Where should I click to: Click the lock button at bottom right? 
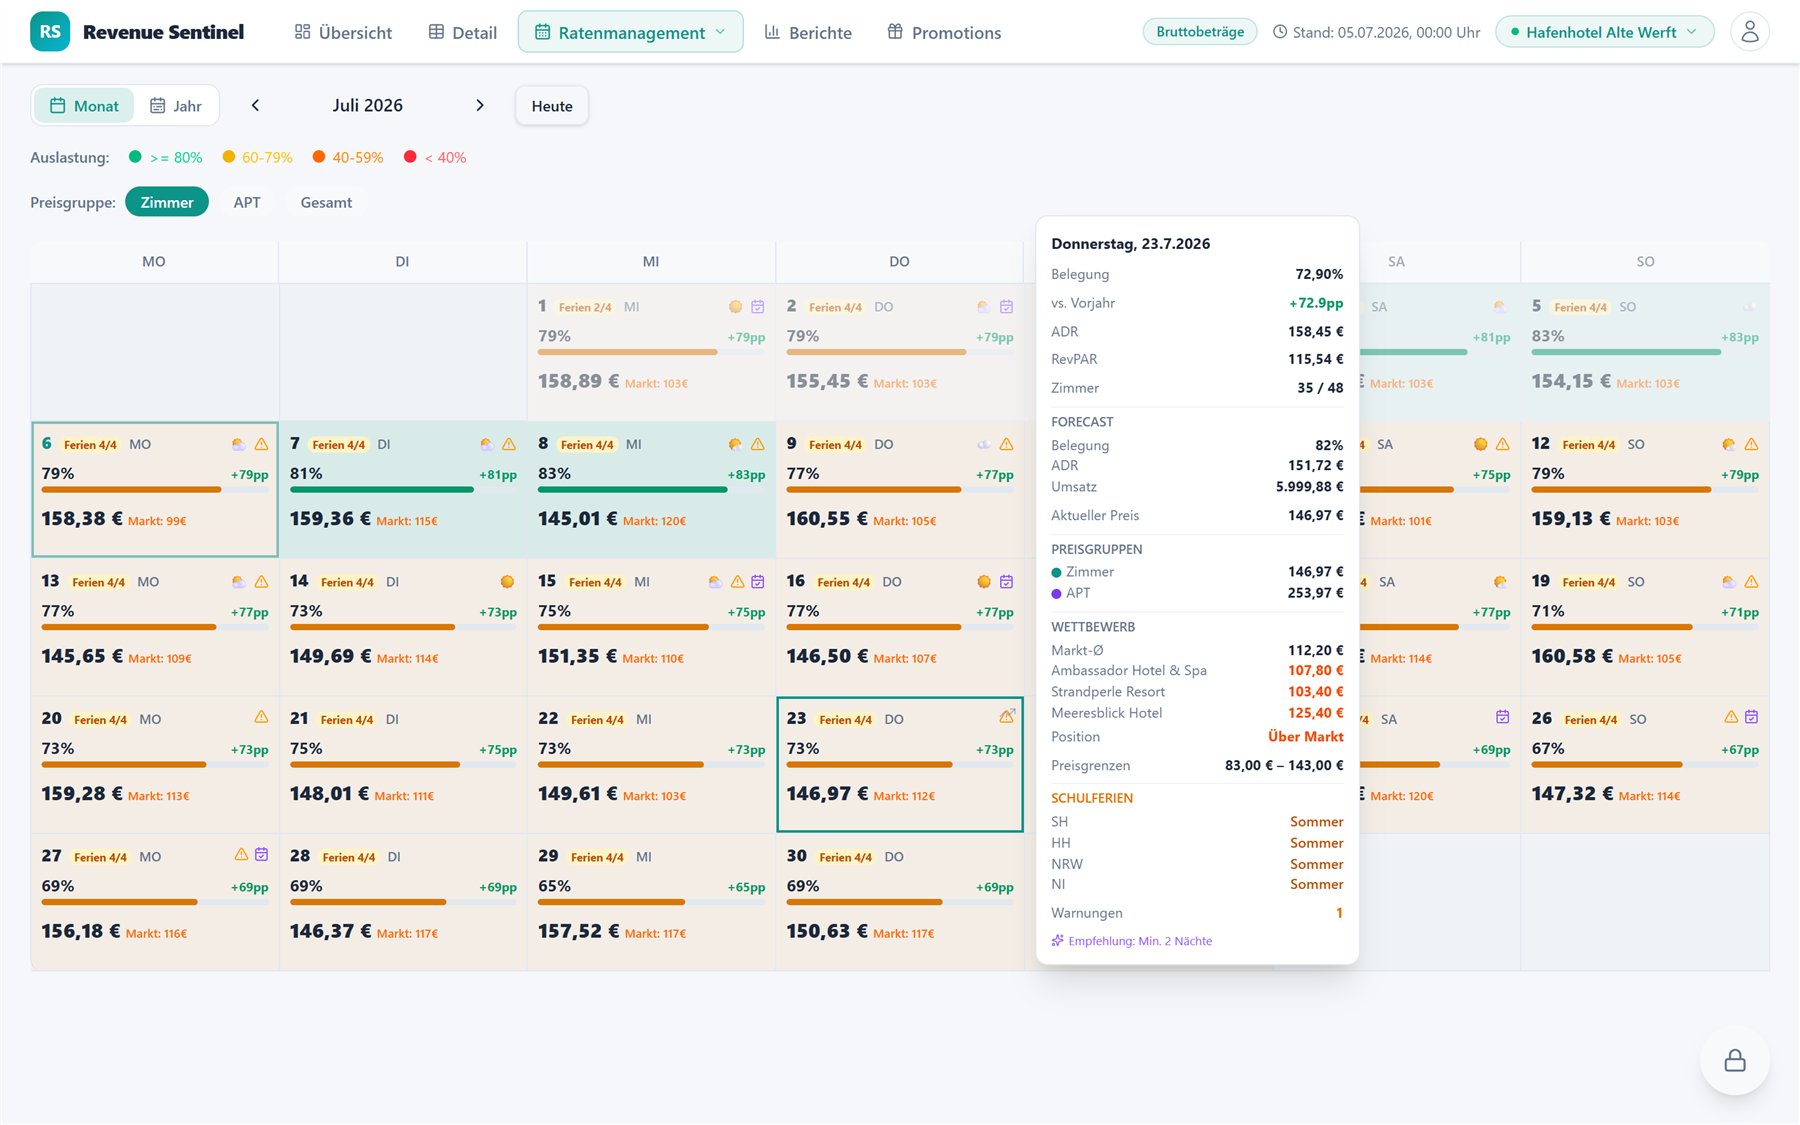[x=1735, y=1060]
